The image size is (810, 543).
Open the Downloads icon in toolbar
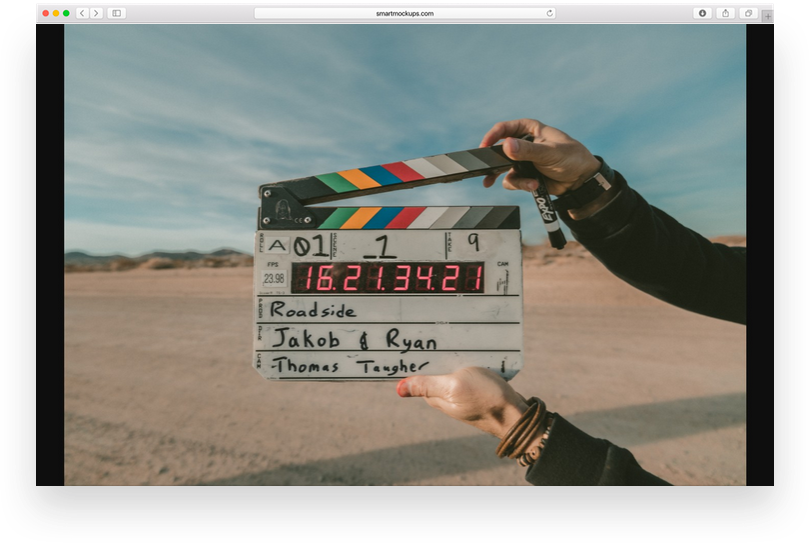(702, 13)
